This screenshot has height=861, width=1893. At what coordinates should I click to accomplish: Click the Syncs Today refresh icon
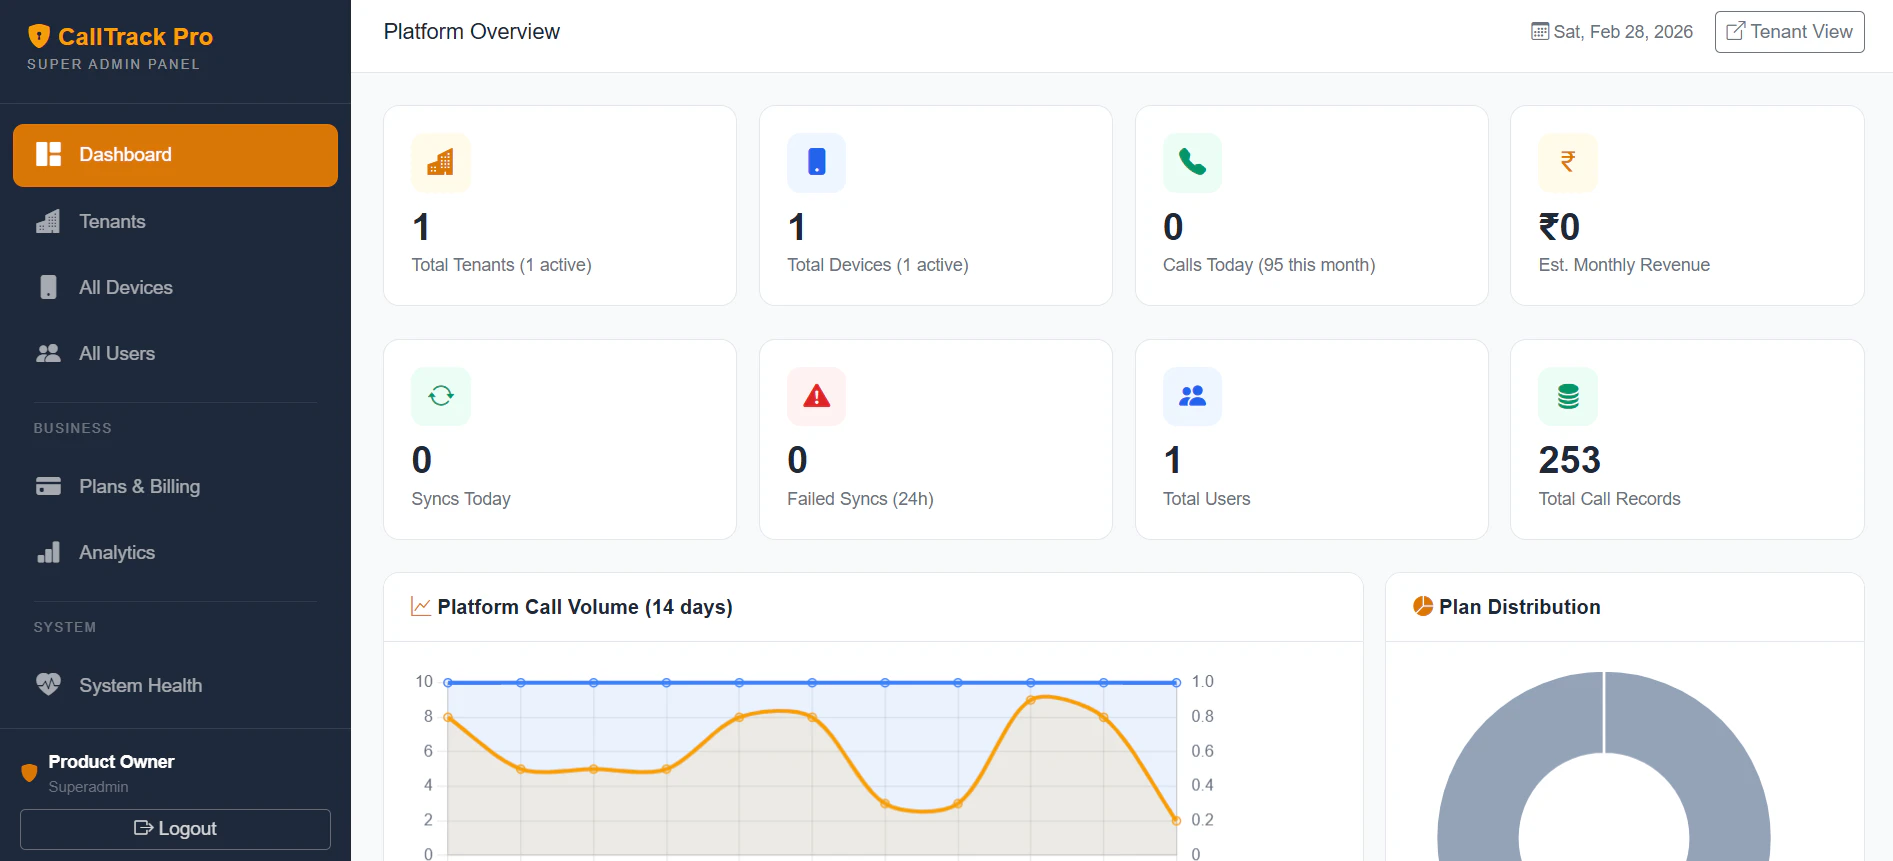click(x=441, y=396)
